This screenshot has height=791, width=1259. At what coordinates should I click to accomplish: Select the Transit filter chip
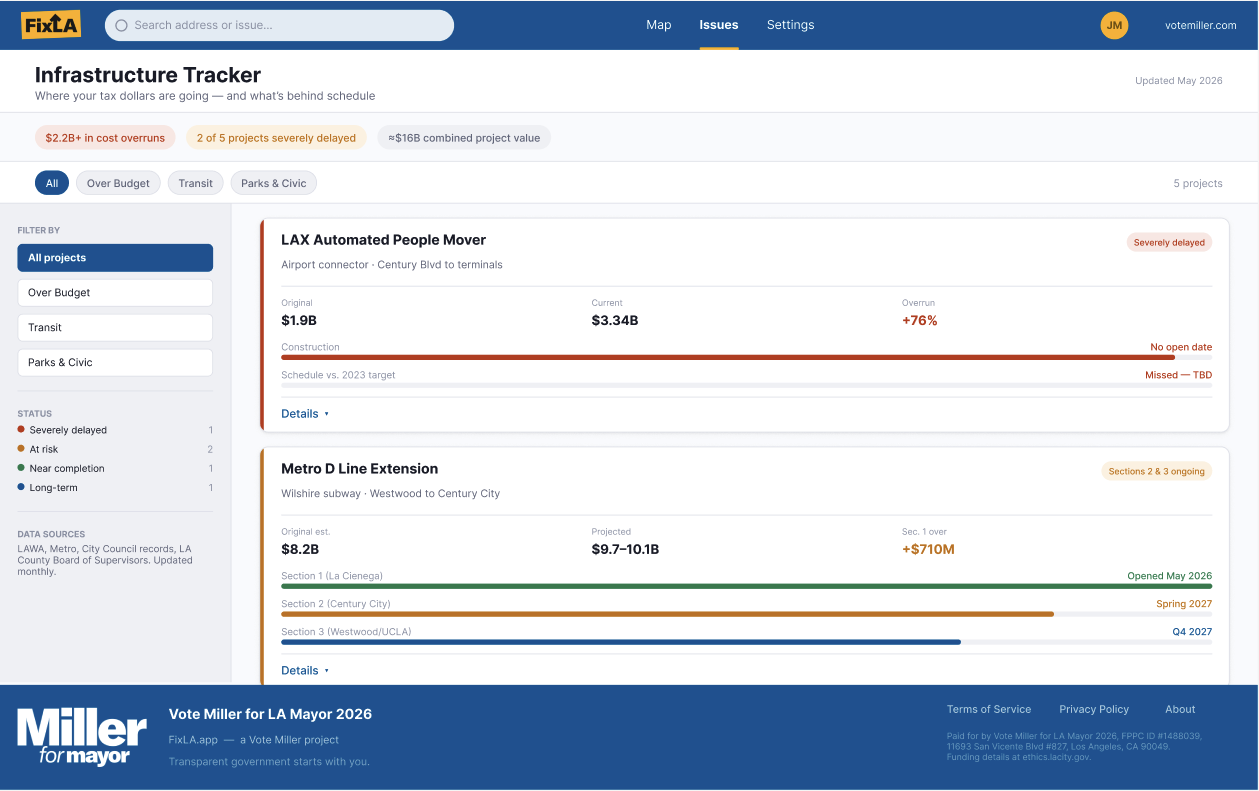point(196,183)
